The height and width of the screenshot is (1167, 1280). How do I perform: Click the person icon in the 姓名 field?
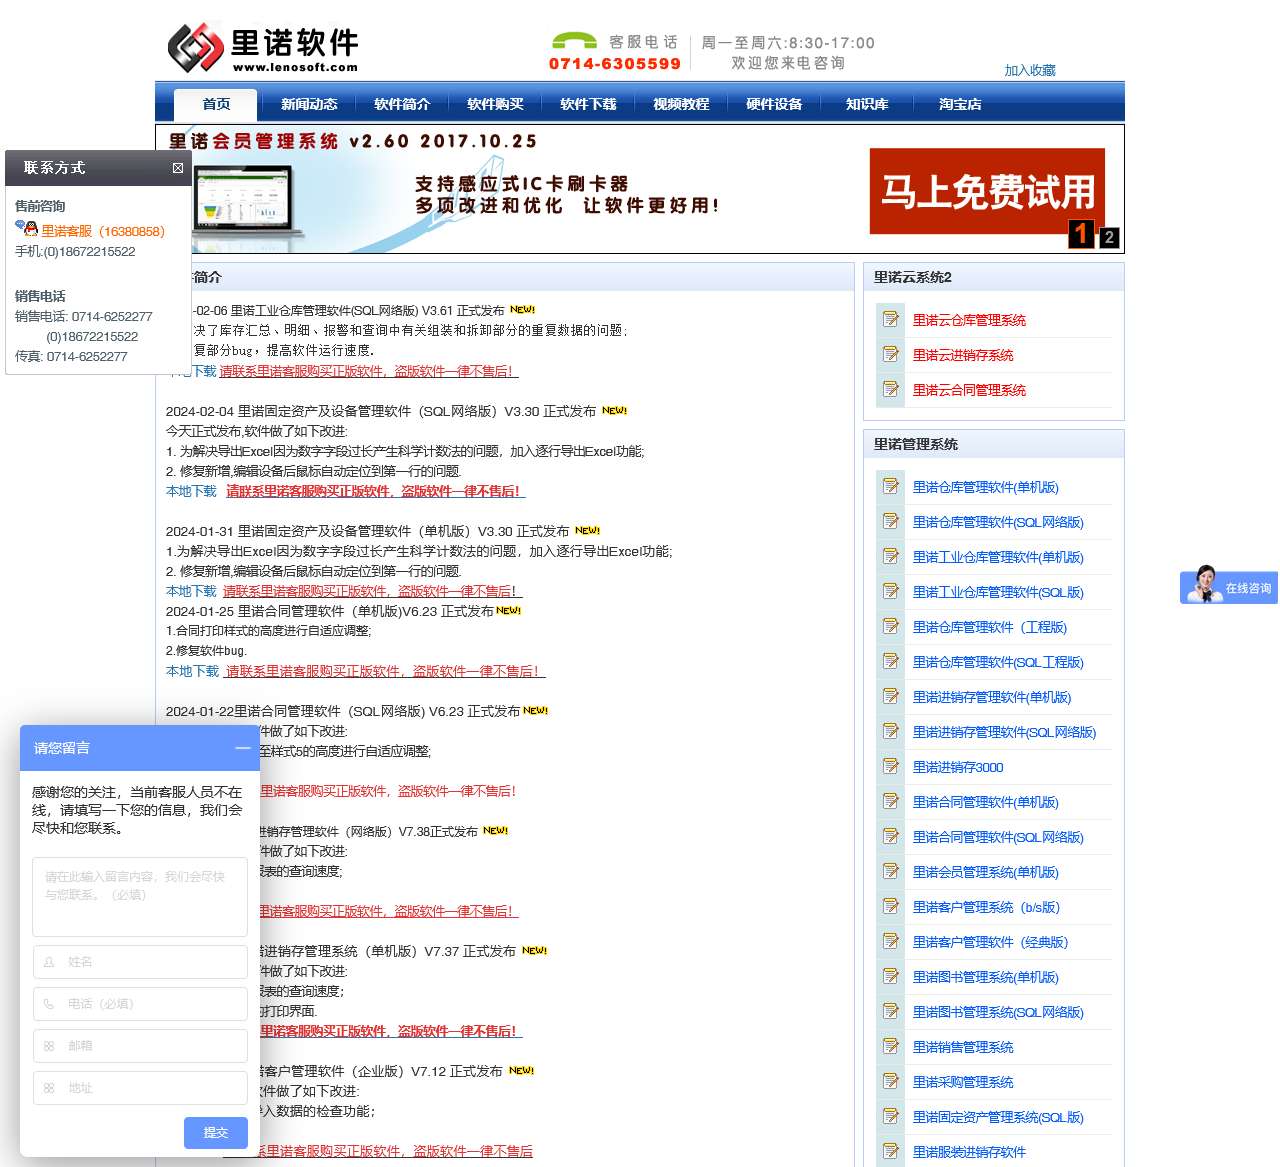(x=48, y=962)
